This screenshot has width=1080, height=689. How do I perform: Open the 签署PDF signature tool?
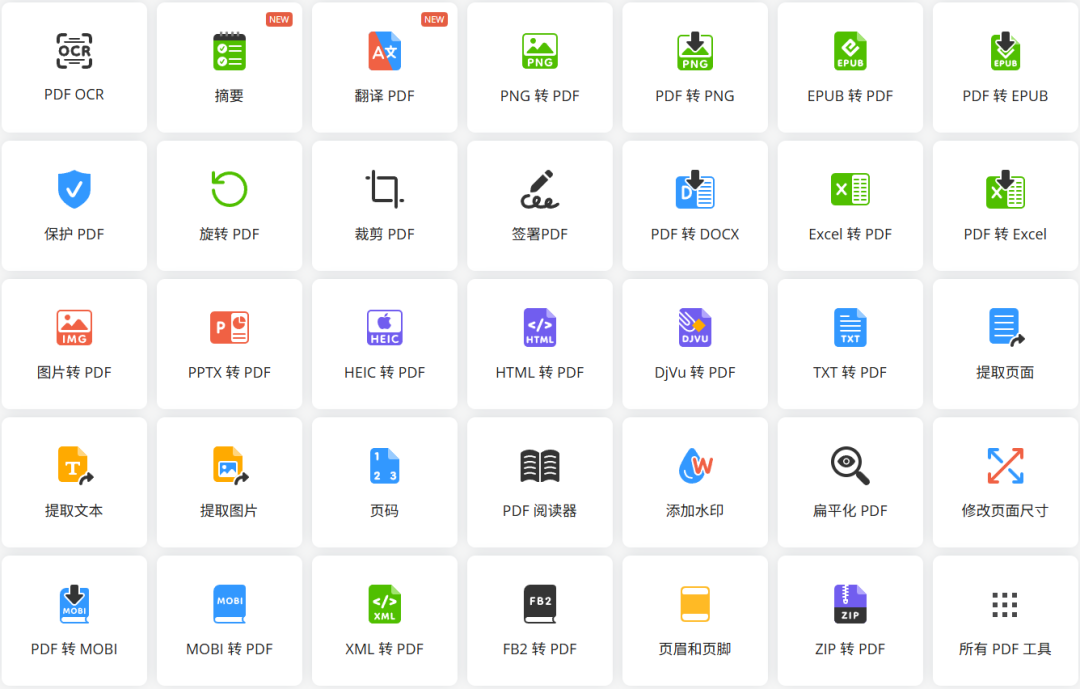pos(540,206)
